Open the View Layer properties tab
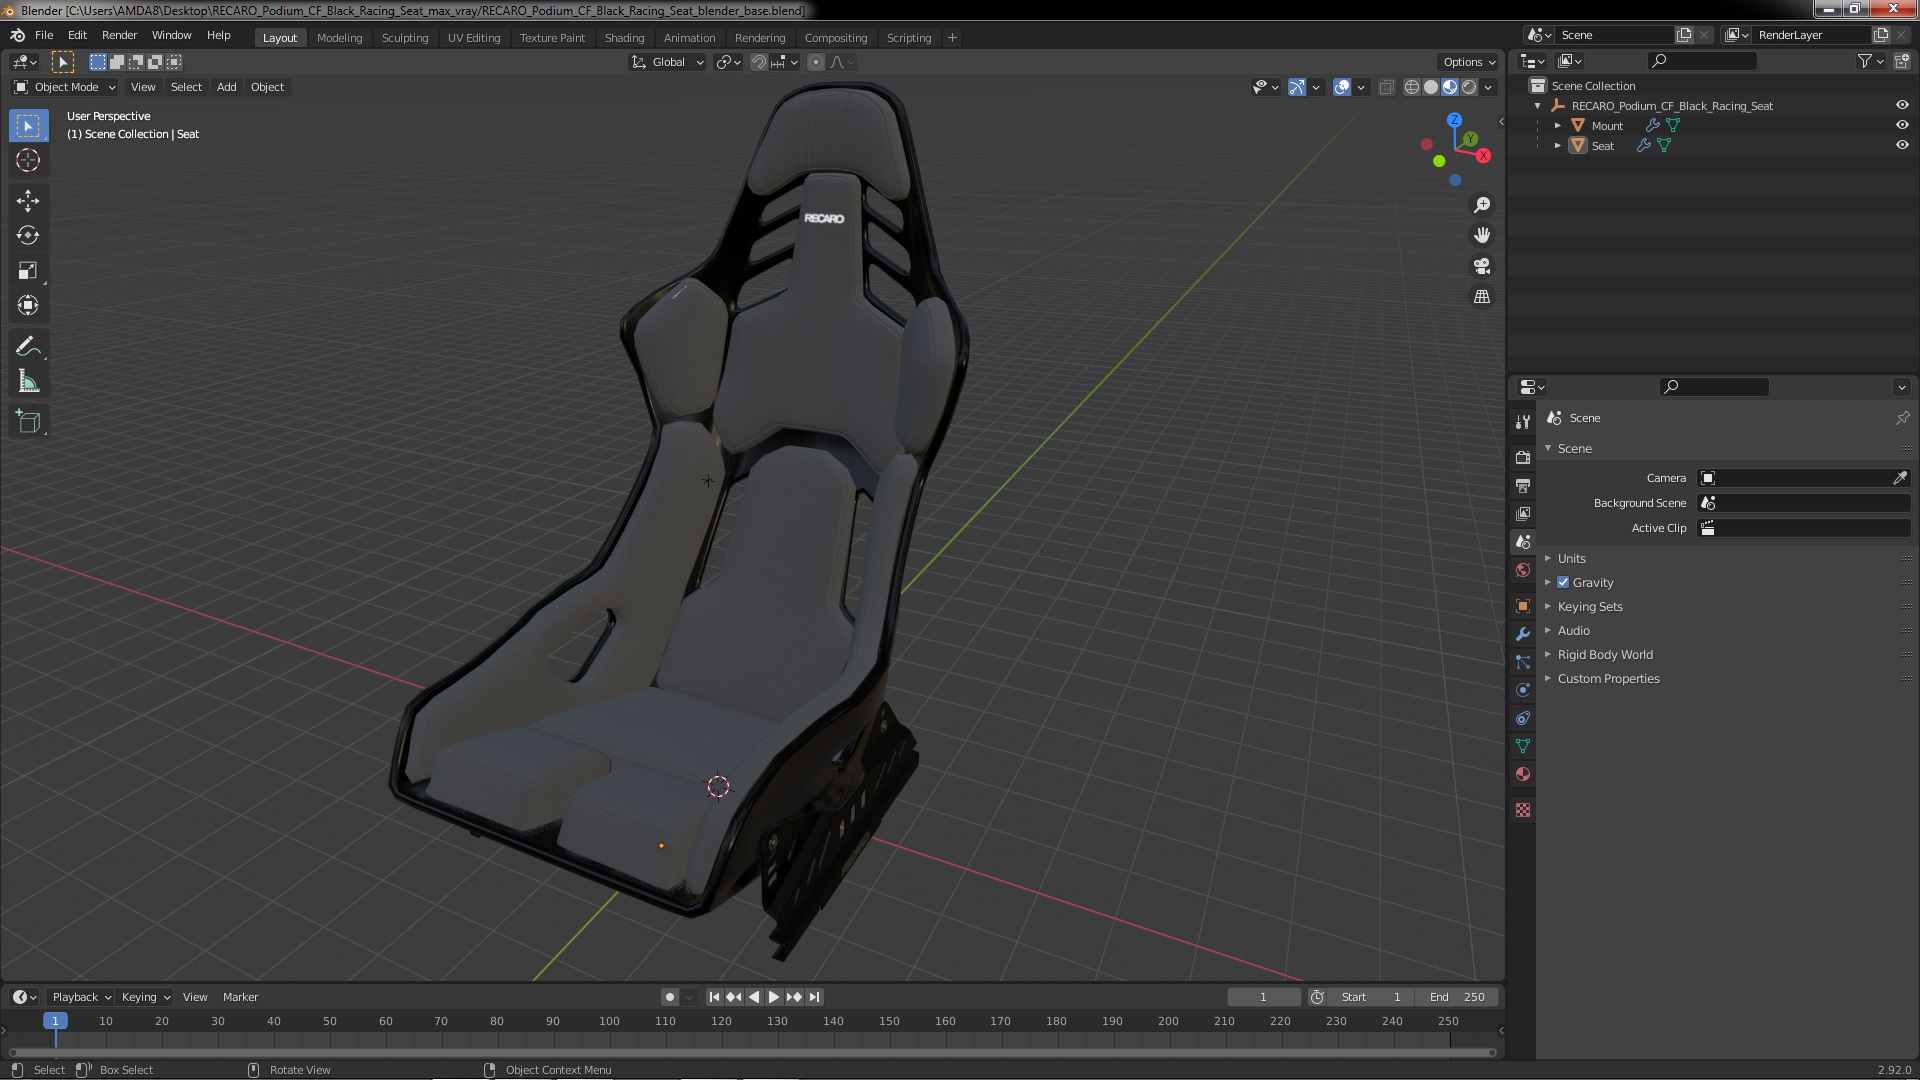Viewport: 1920px width, 1080px height. click(1523, 513)
